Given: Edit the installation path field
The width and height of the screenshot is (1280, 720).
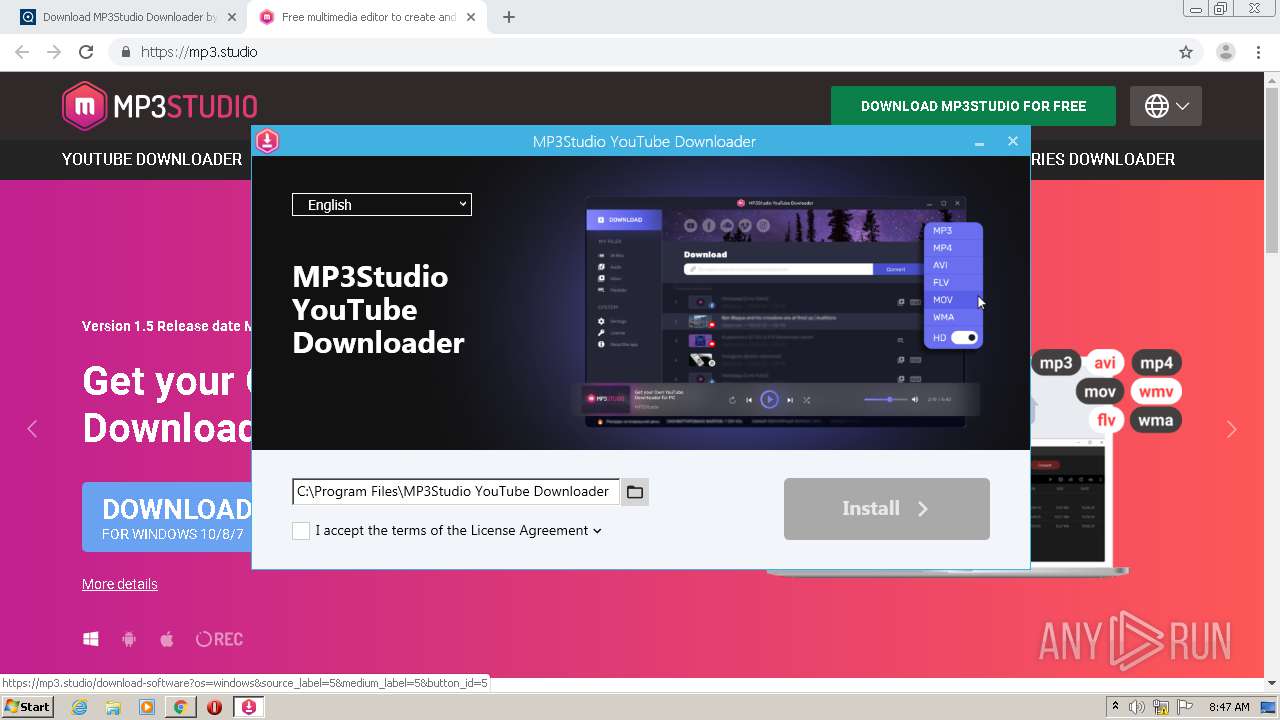Looking at the screenshot, I should [456, 492].
